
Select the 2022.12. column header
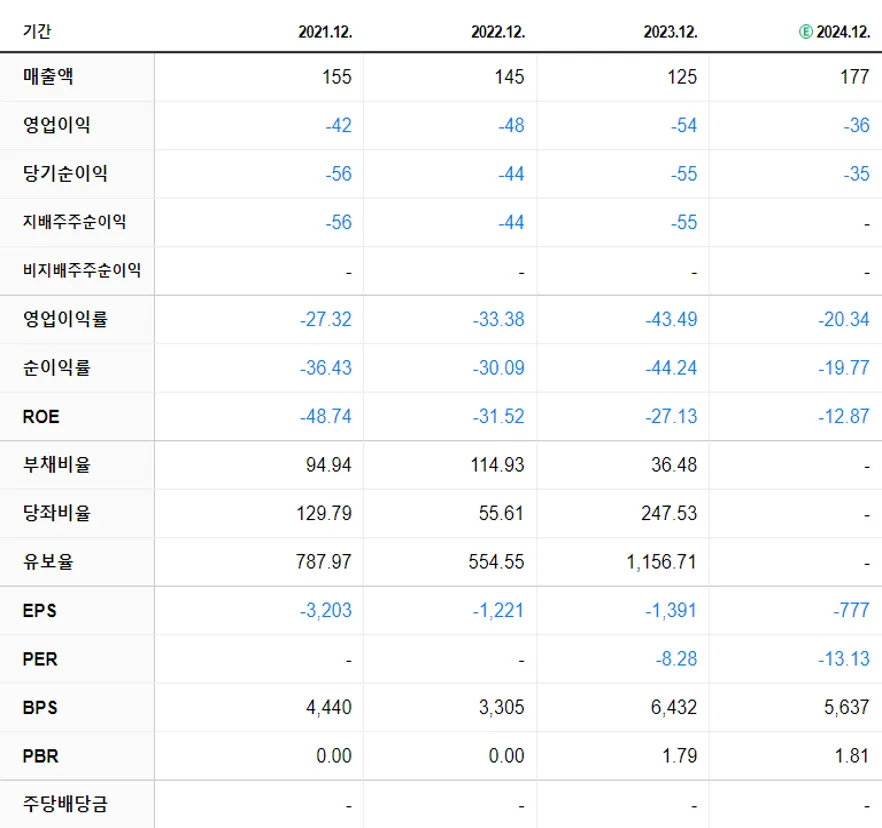[x=498, y=32]
